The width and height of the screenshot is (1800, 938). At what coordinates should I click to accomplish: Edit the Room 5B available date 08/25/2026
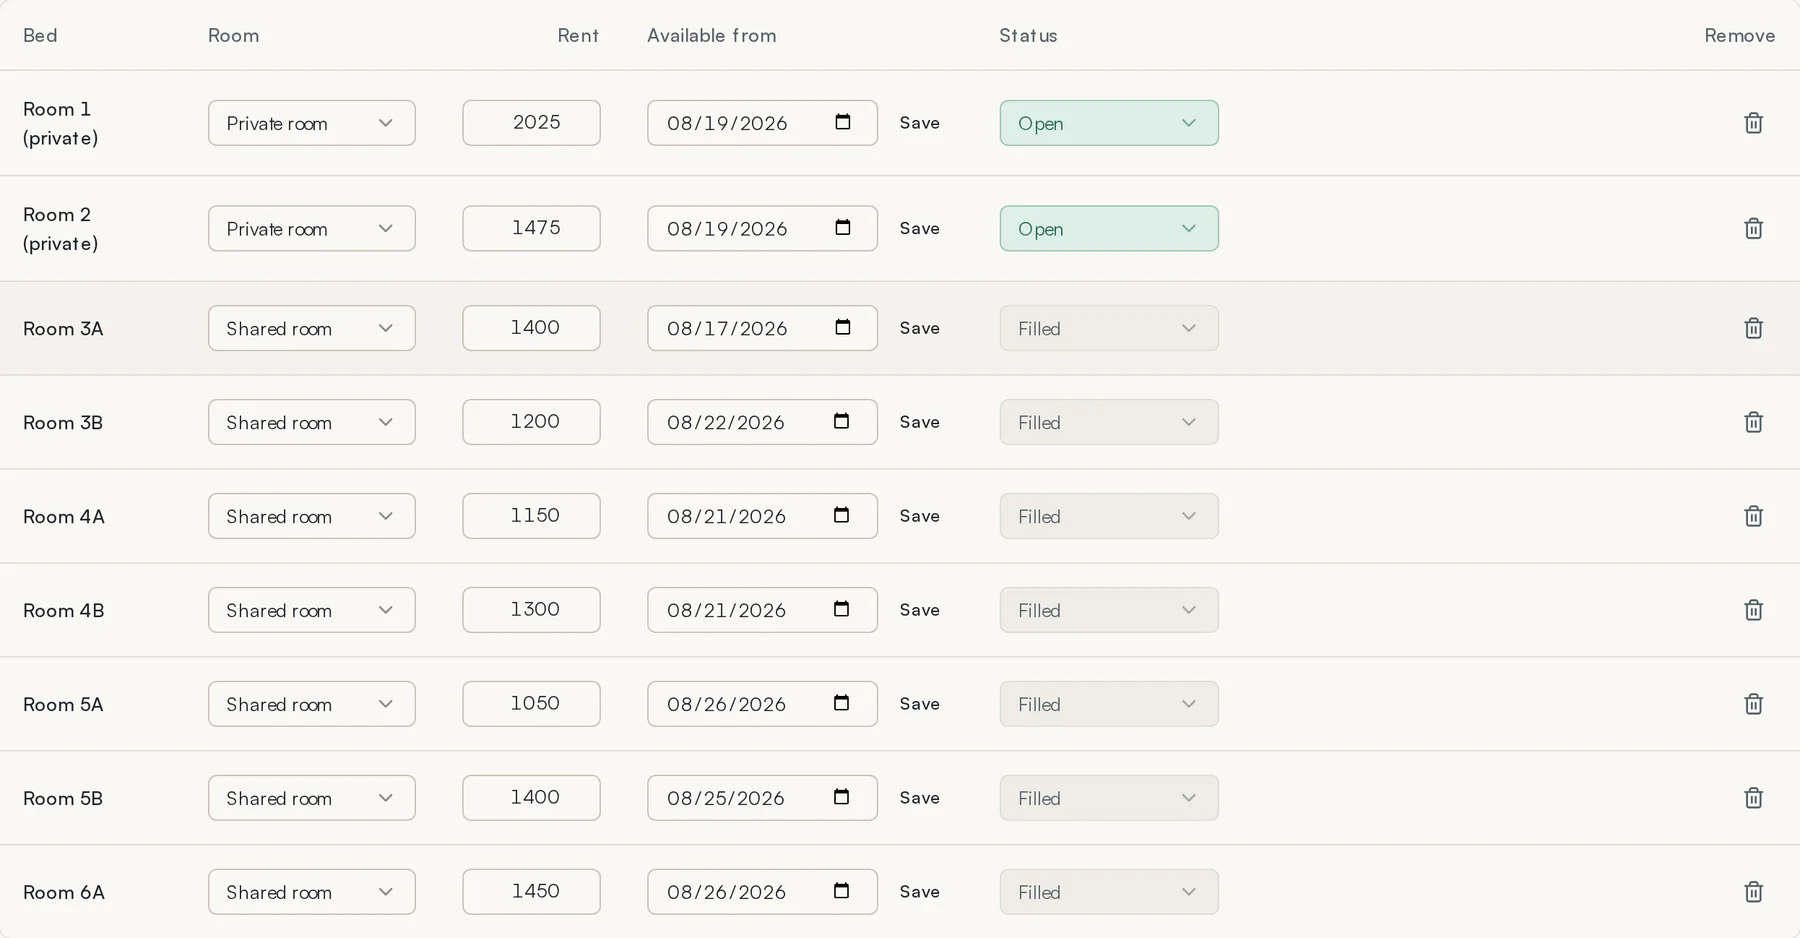tap(762, 798)
